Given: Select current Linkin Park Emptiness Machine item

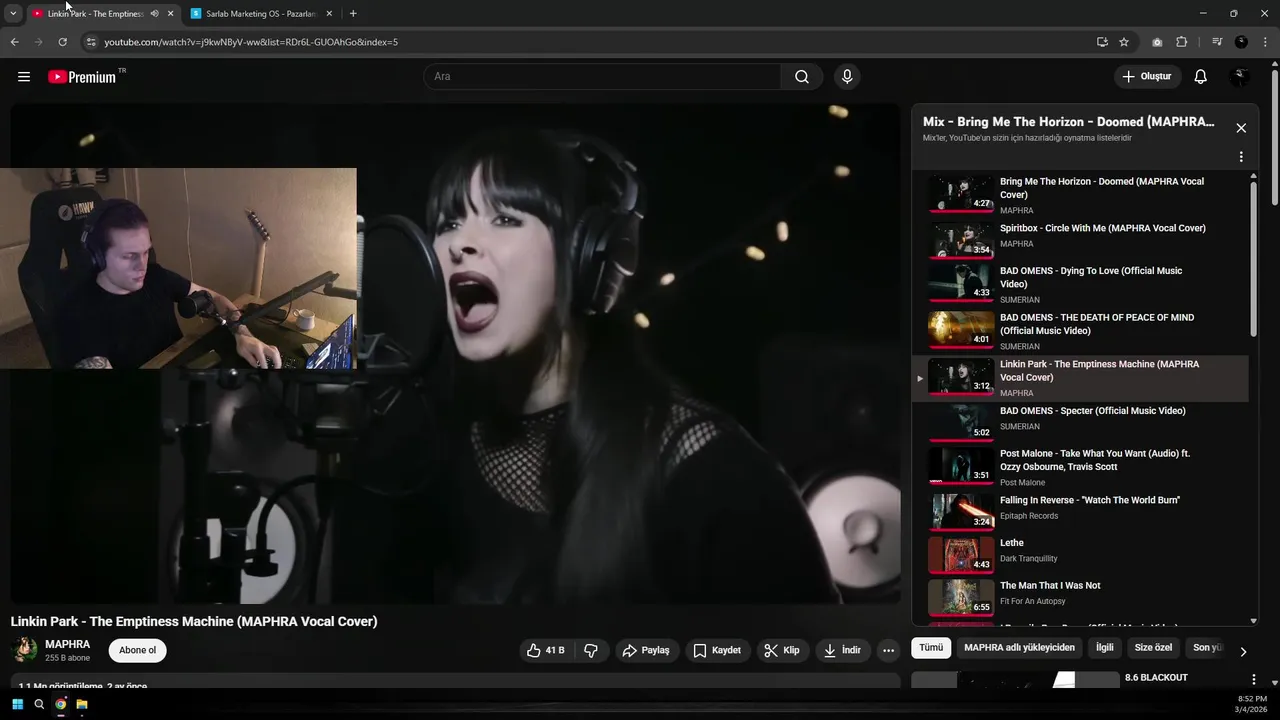Looking at the screenshot, I should 1080,378.
